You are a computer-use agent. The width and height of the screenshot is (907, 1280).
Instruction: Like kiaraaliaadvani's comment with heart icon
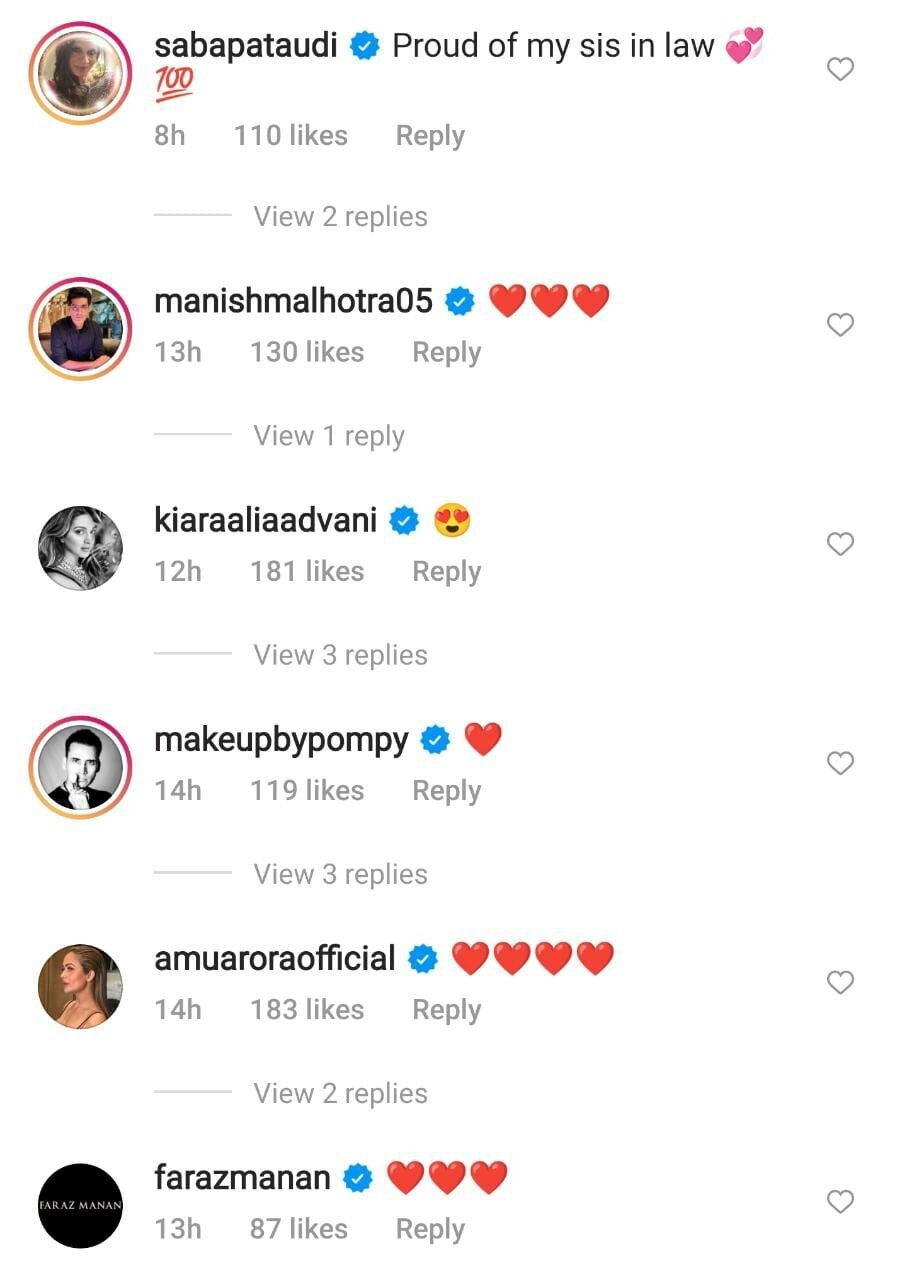click(x=841, y=544)
